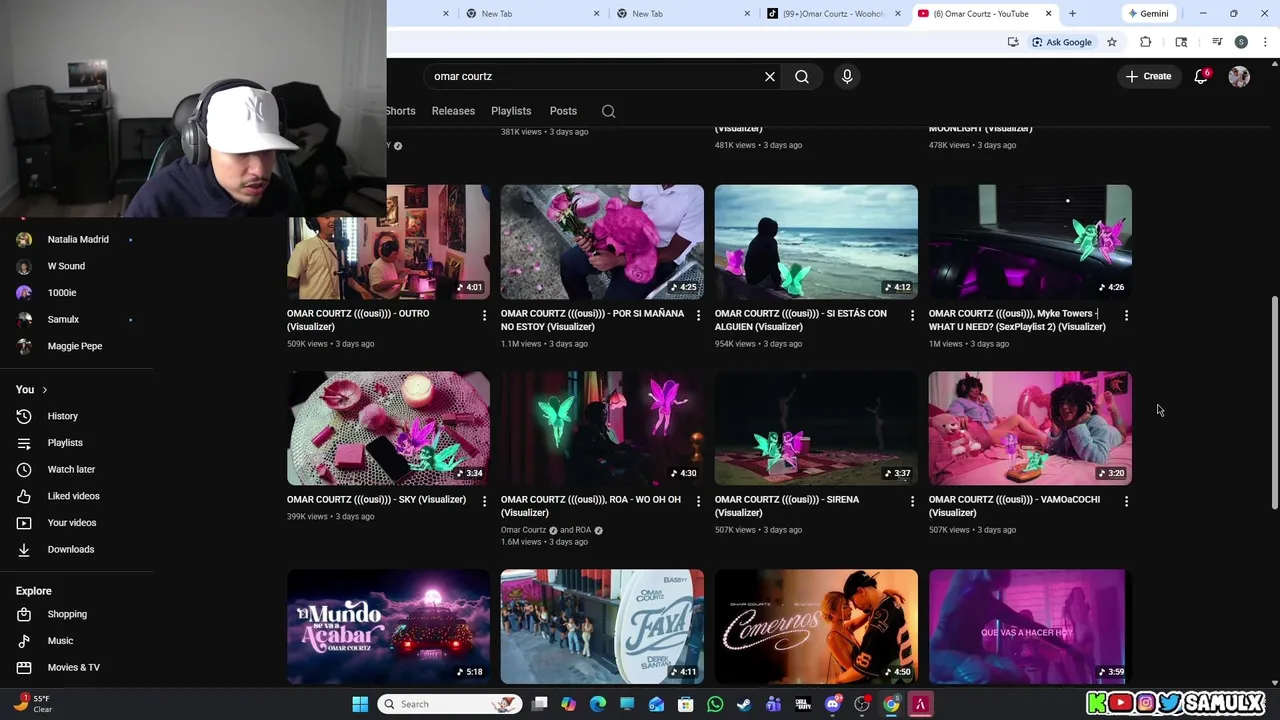Open more options for WHAT U NEED? video
Image resolution: width=1280 pixels, height=720 pixels.
point(1126,316)
